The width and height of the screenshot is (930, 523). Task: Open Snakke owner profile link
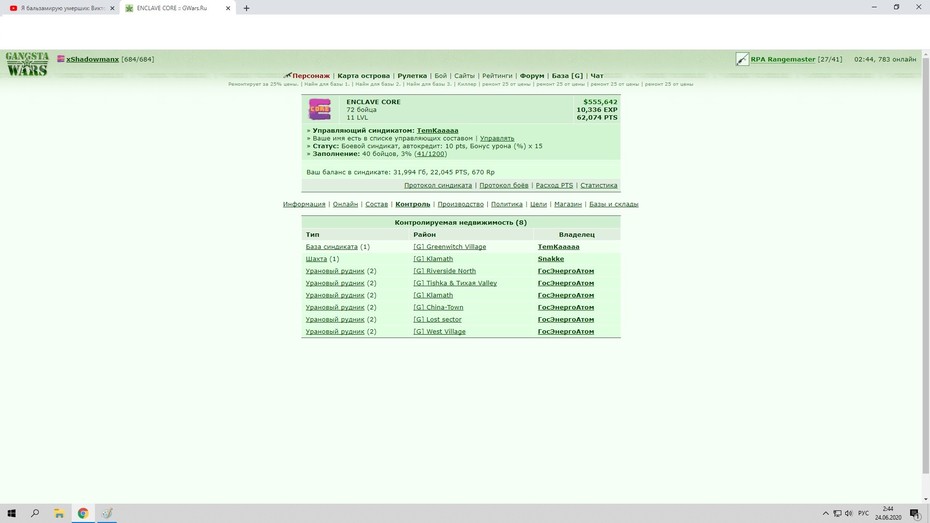[550, 259]
